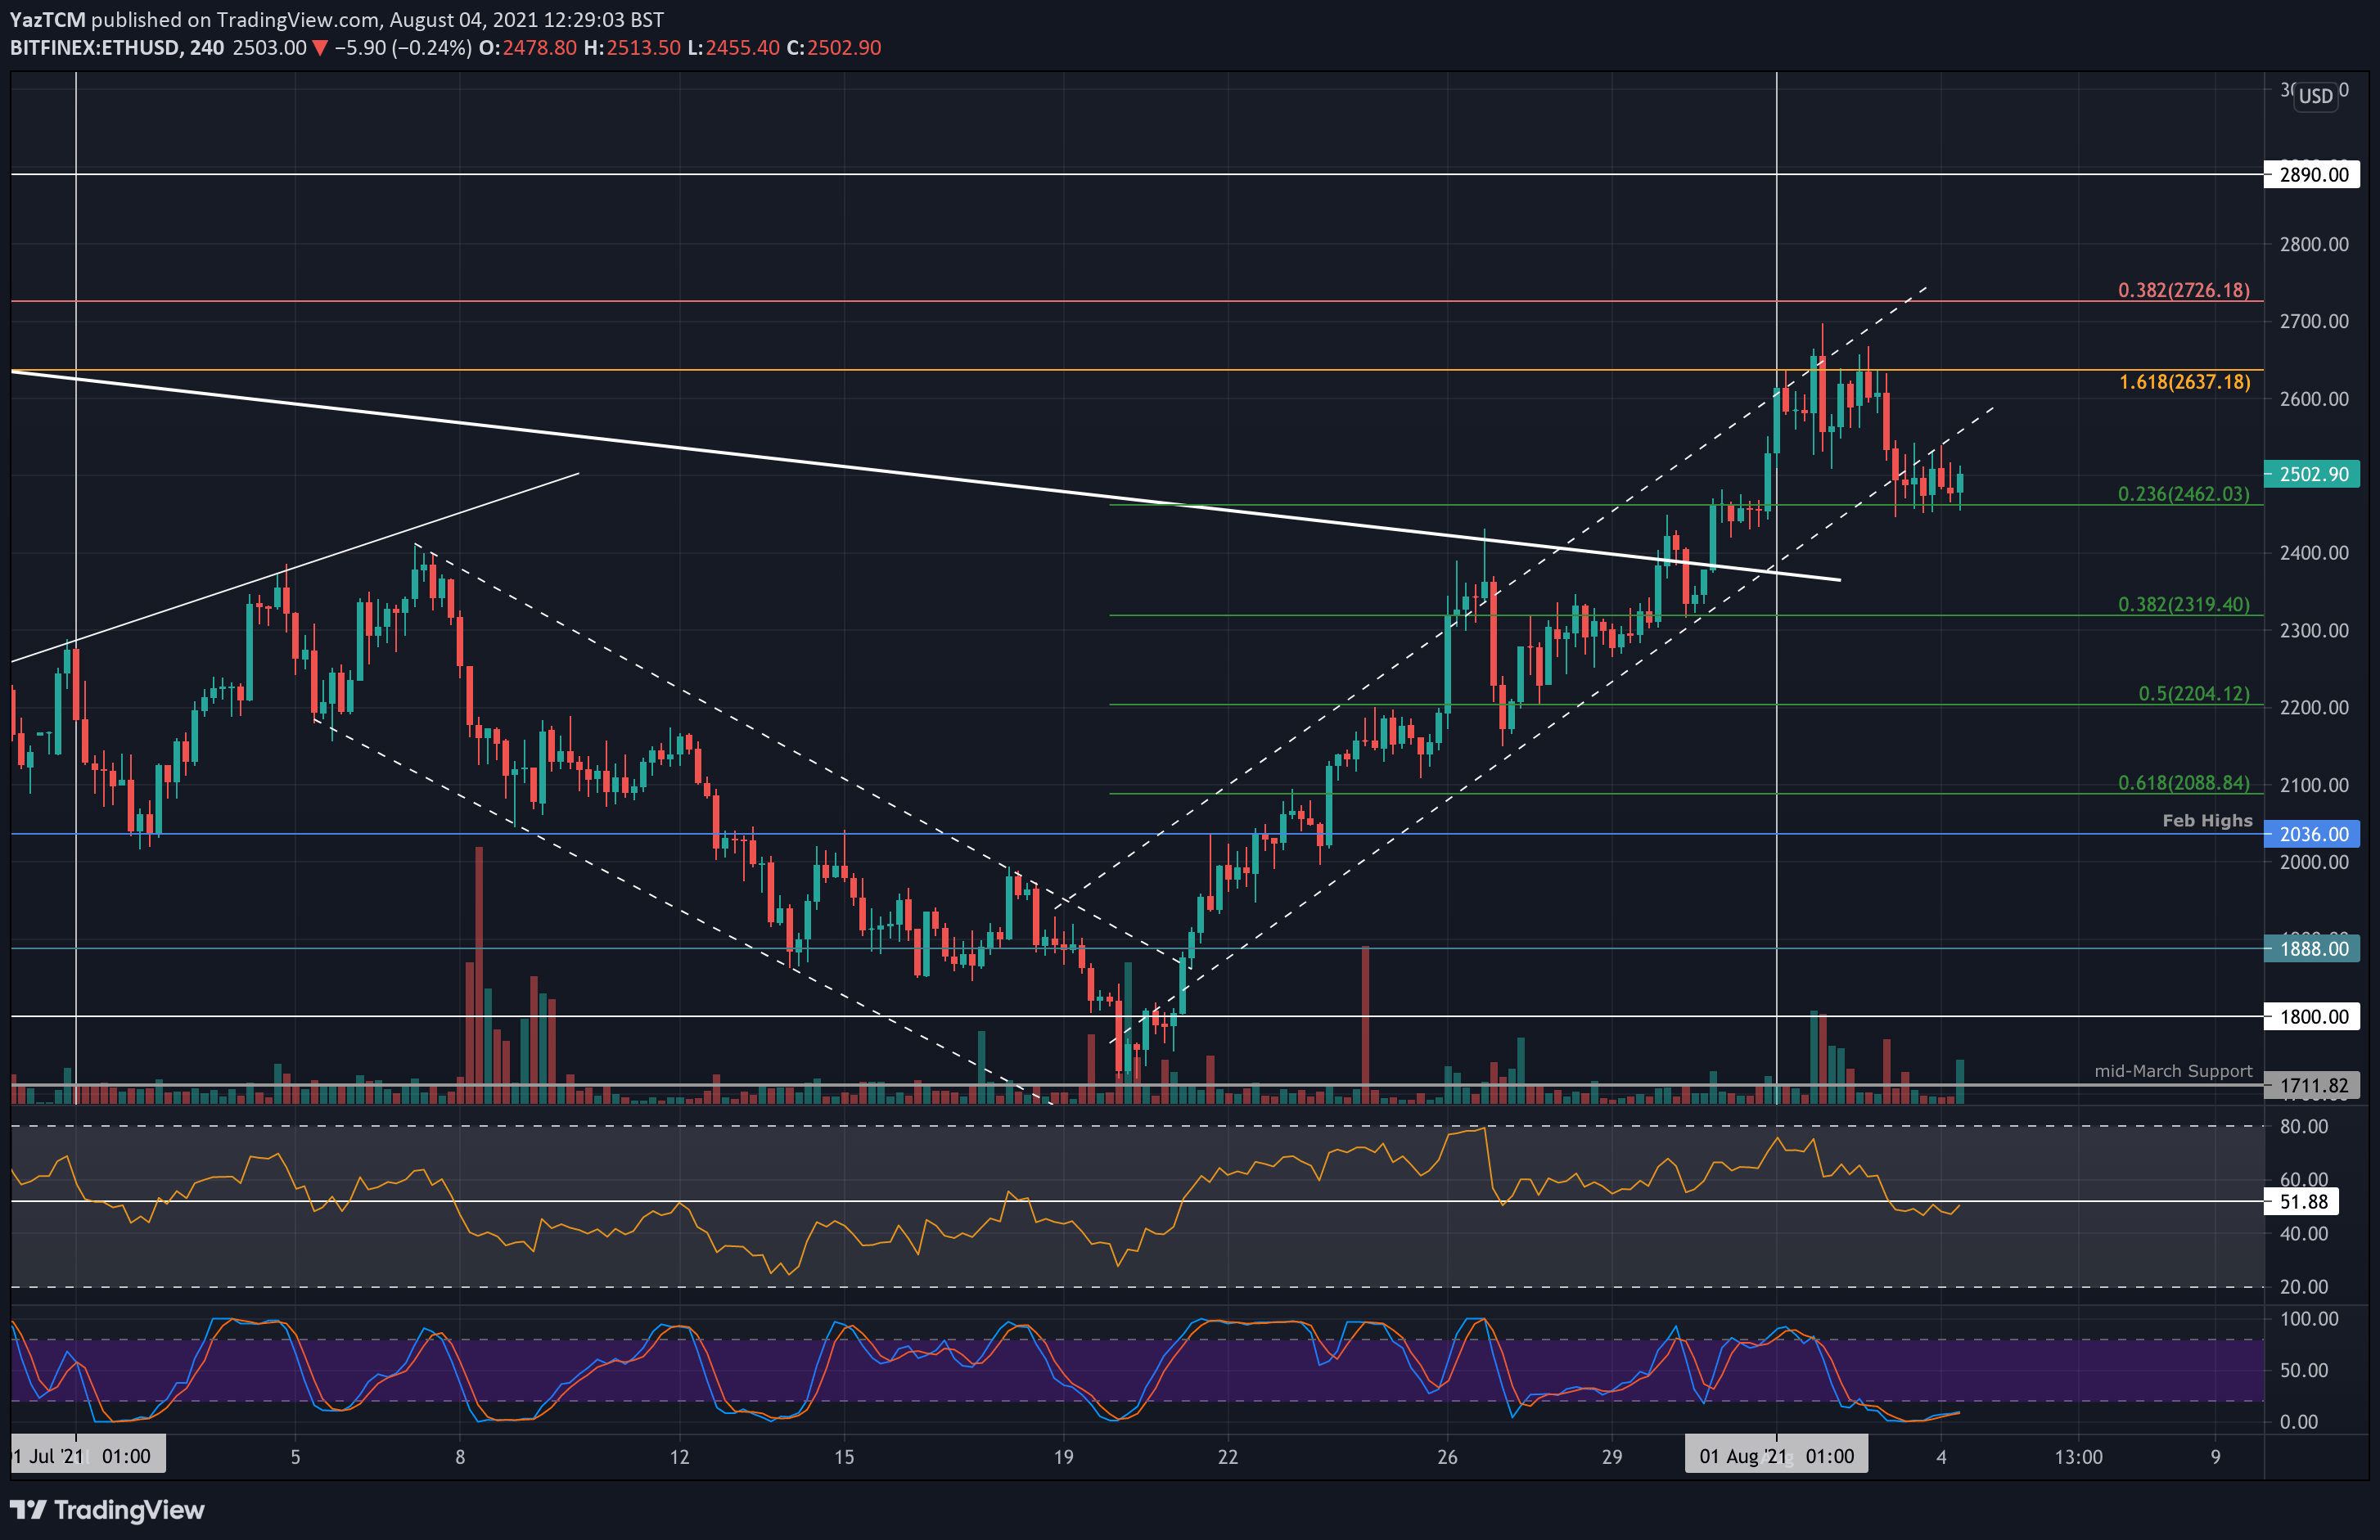Toggle the 0.618(2088.84) Fibonacci level
The image size is (2380, 1540).
2184,783
